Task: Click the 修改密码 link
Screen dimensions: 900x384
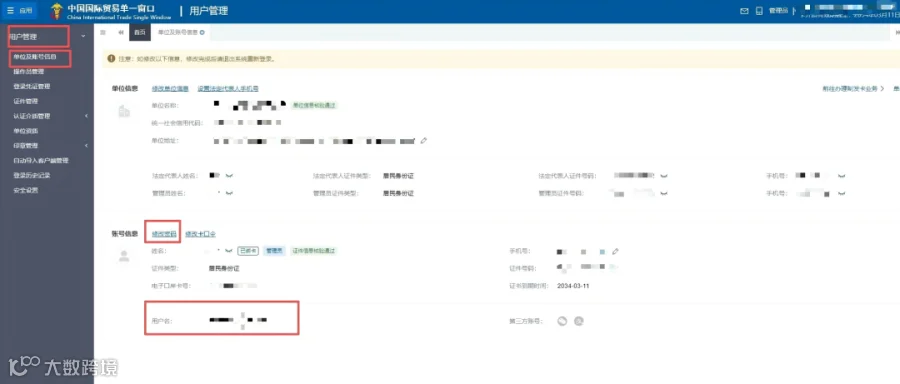Action: [164, 234]
